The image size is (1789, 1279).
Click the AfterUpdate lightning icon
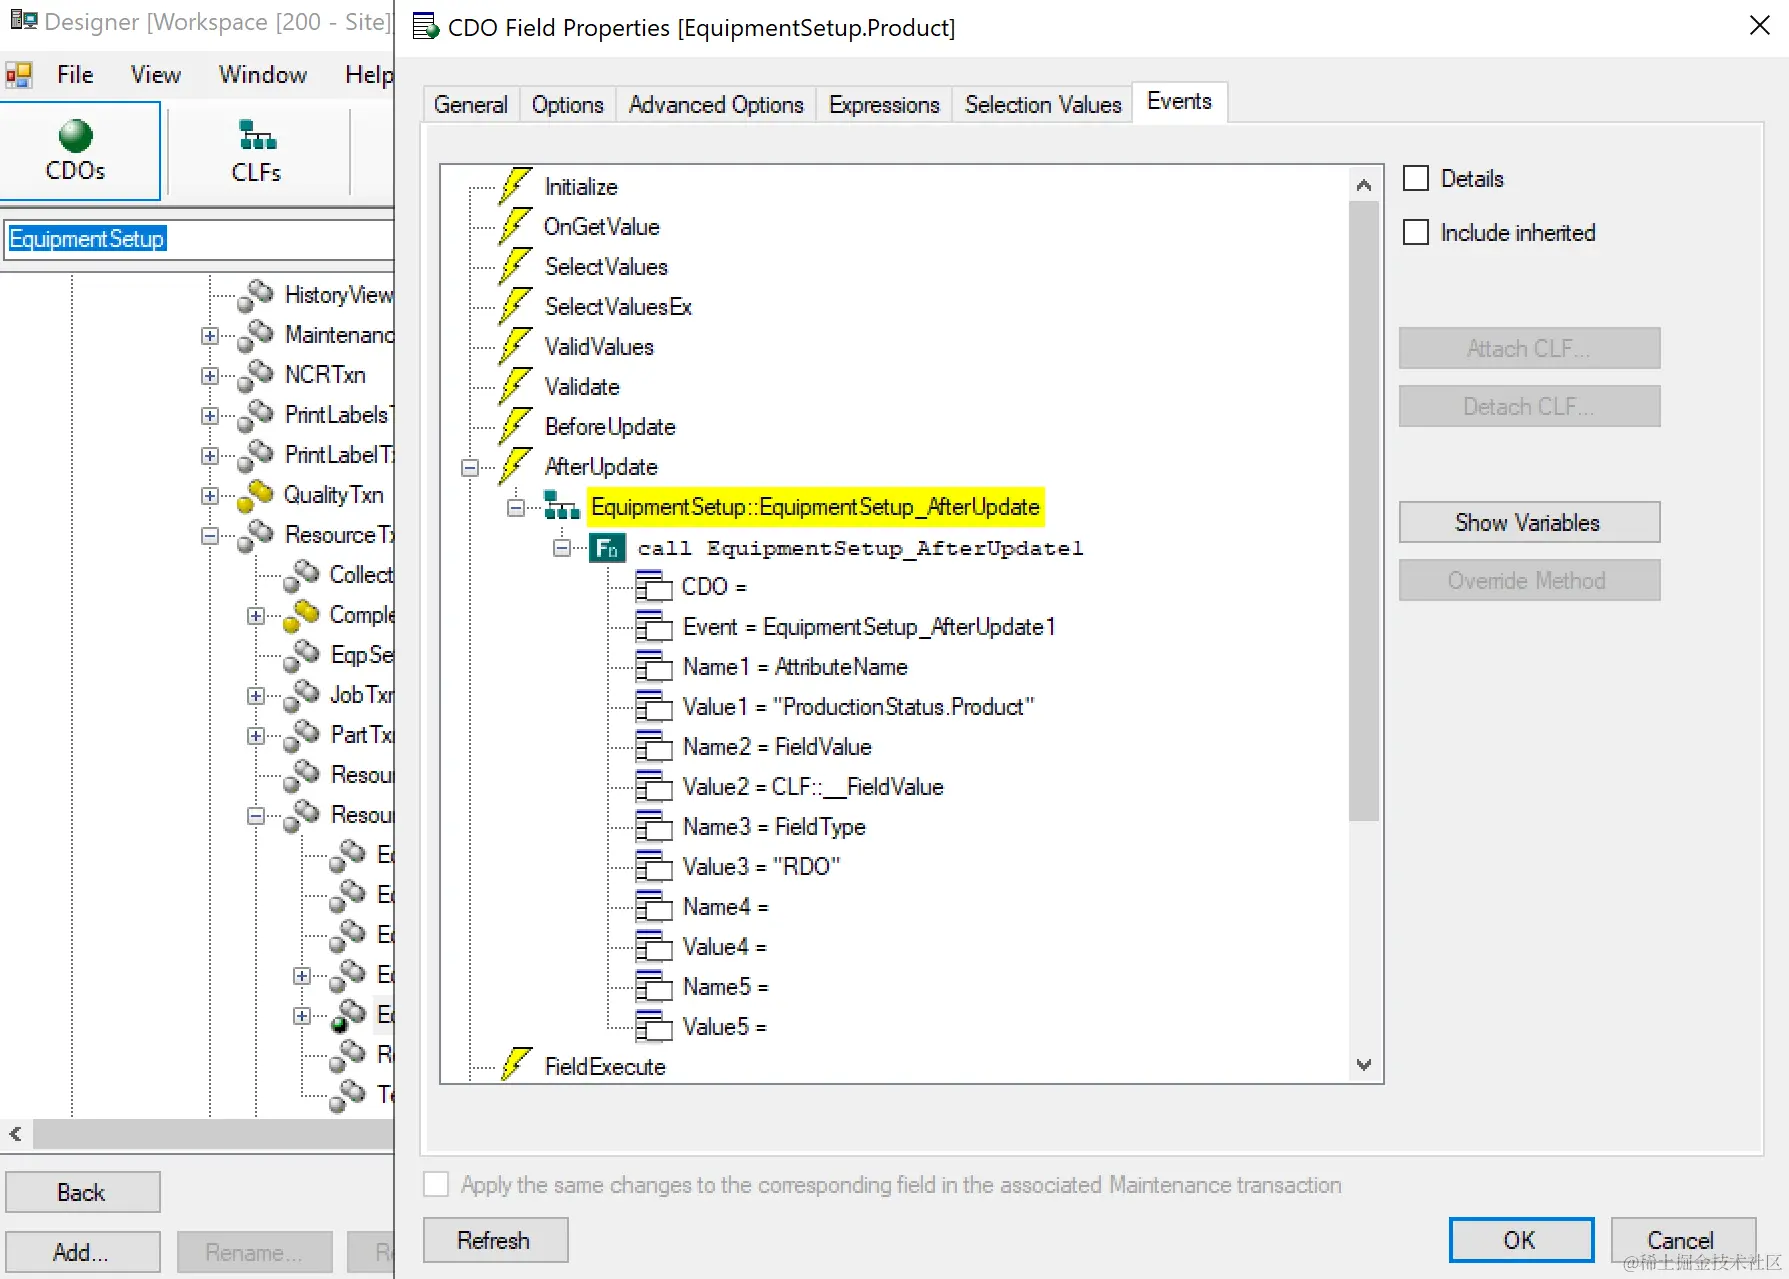516,466
